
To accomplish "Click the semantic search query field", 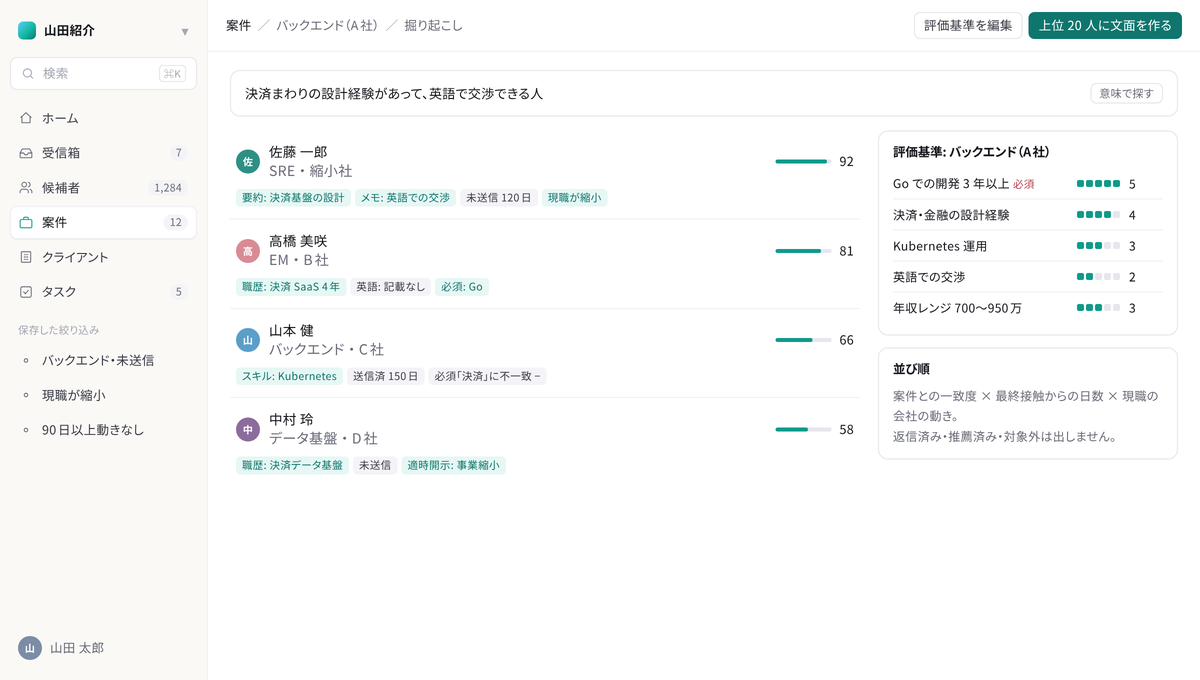I will coord(704,93).
